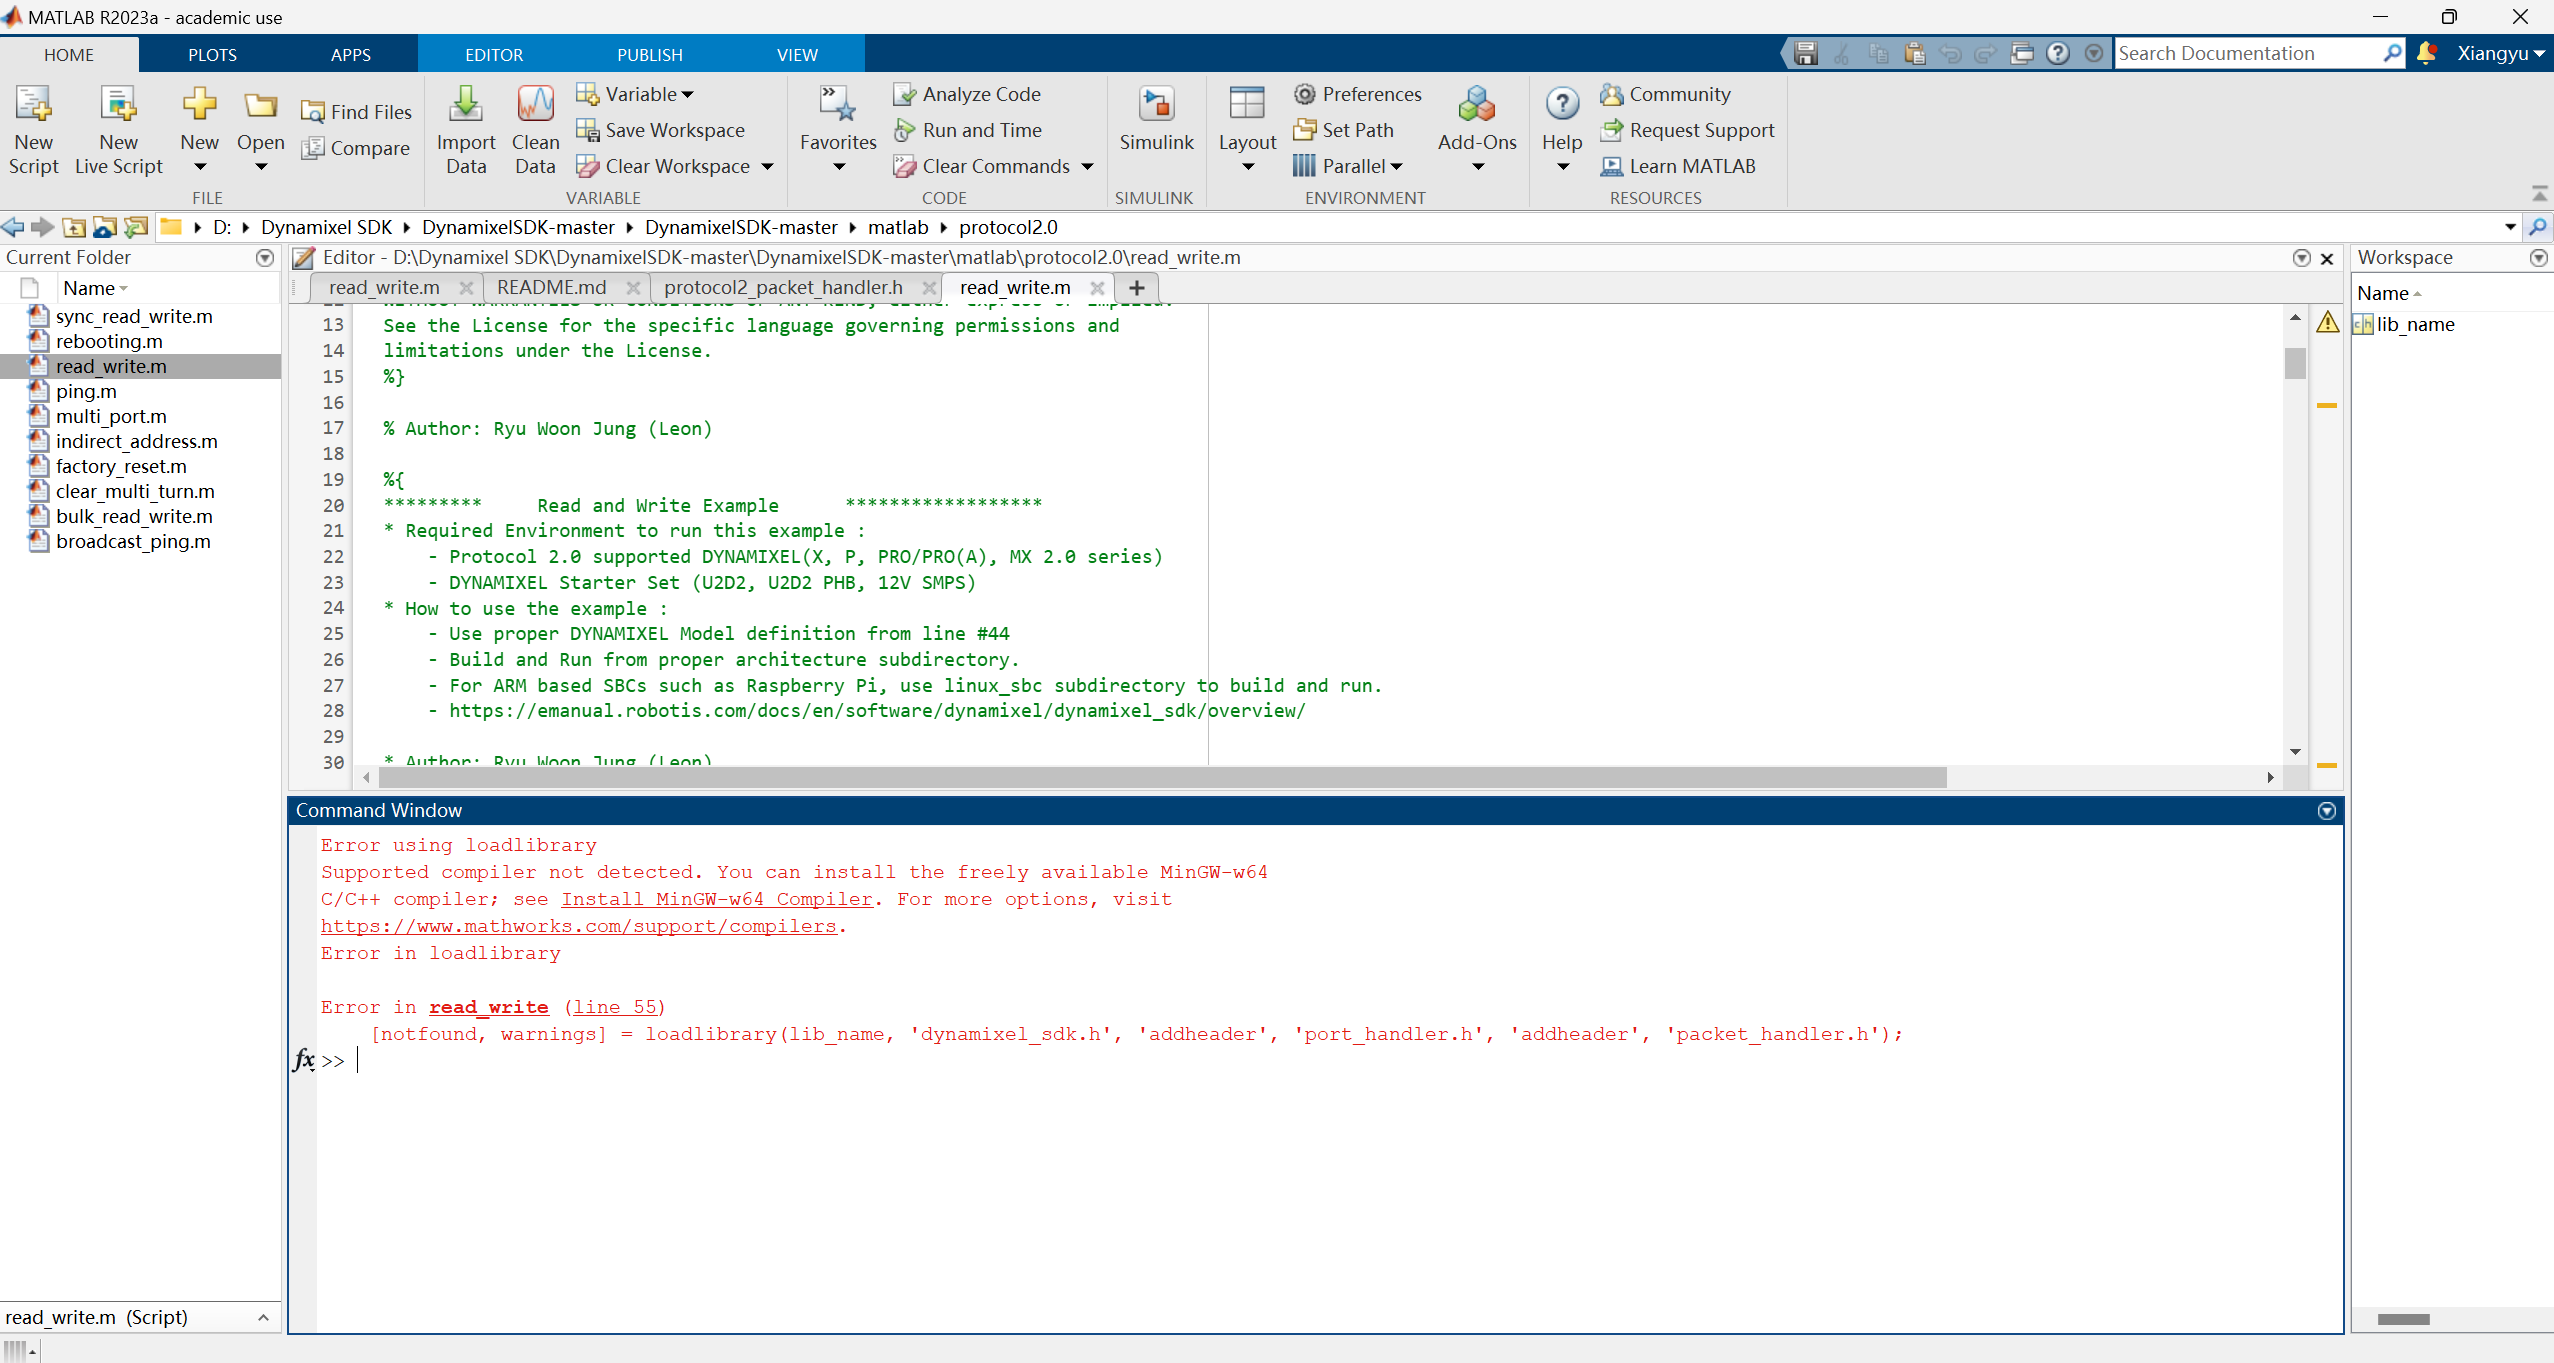Click the notification bell icon
The width and height of the screenshot is (2554, 1363).
point(2426,53)
